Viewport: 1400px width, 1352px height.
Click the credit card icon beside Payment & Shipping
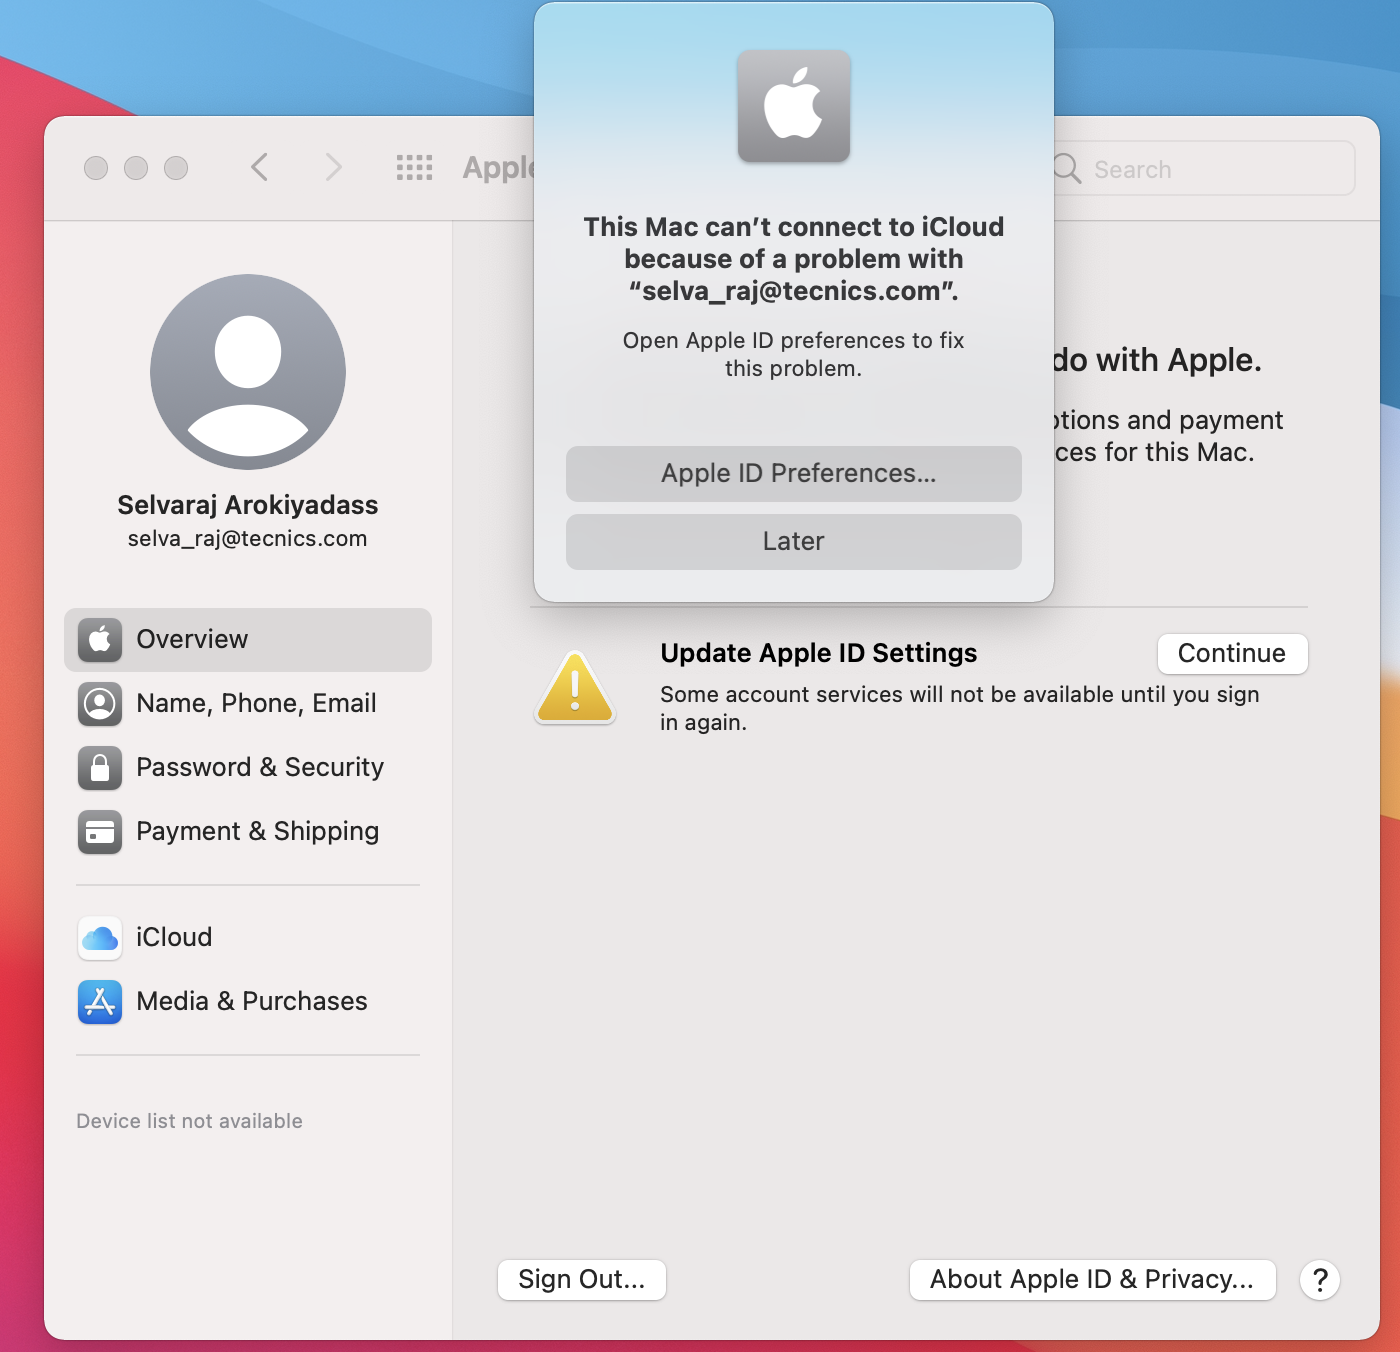100,832
